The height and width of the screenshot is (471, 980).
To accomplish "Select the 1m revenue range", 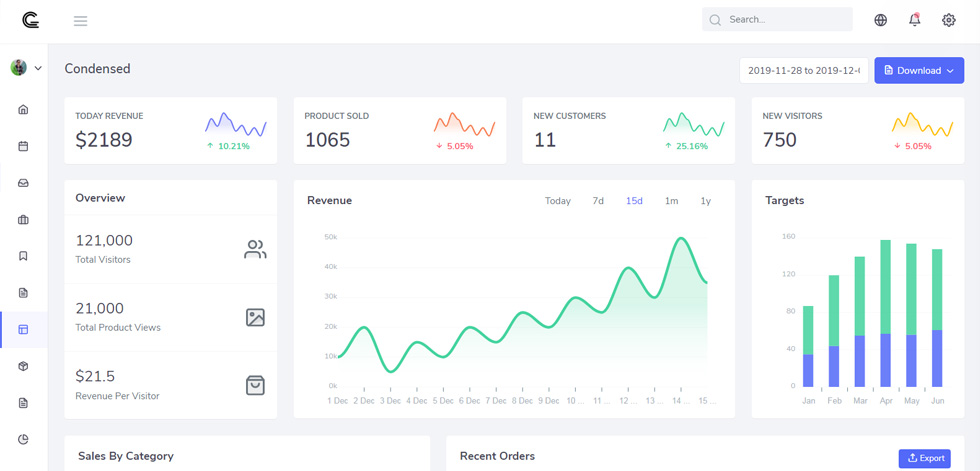I will [671, 201].
